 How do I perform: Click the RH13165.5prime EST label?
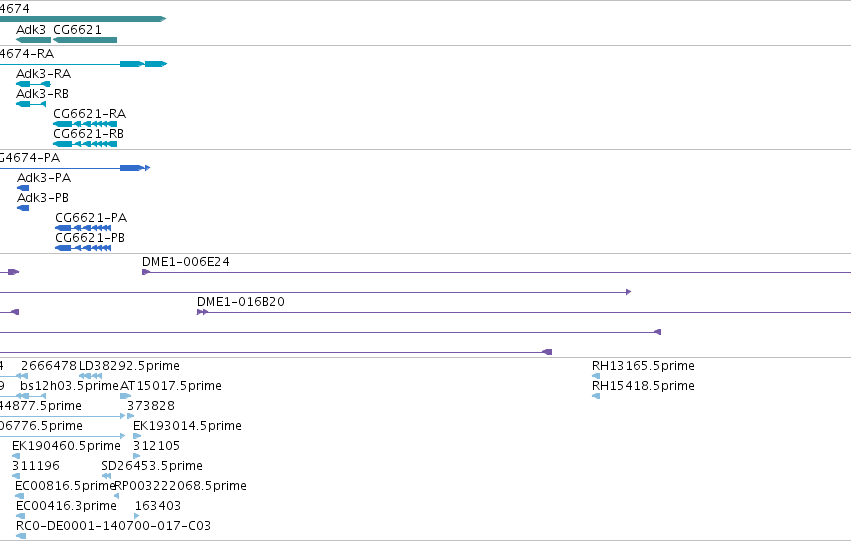click(643, 366)
